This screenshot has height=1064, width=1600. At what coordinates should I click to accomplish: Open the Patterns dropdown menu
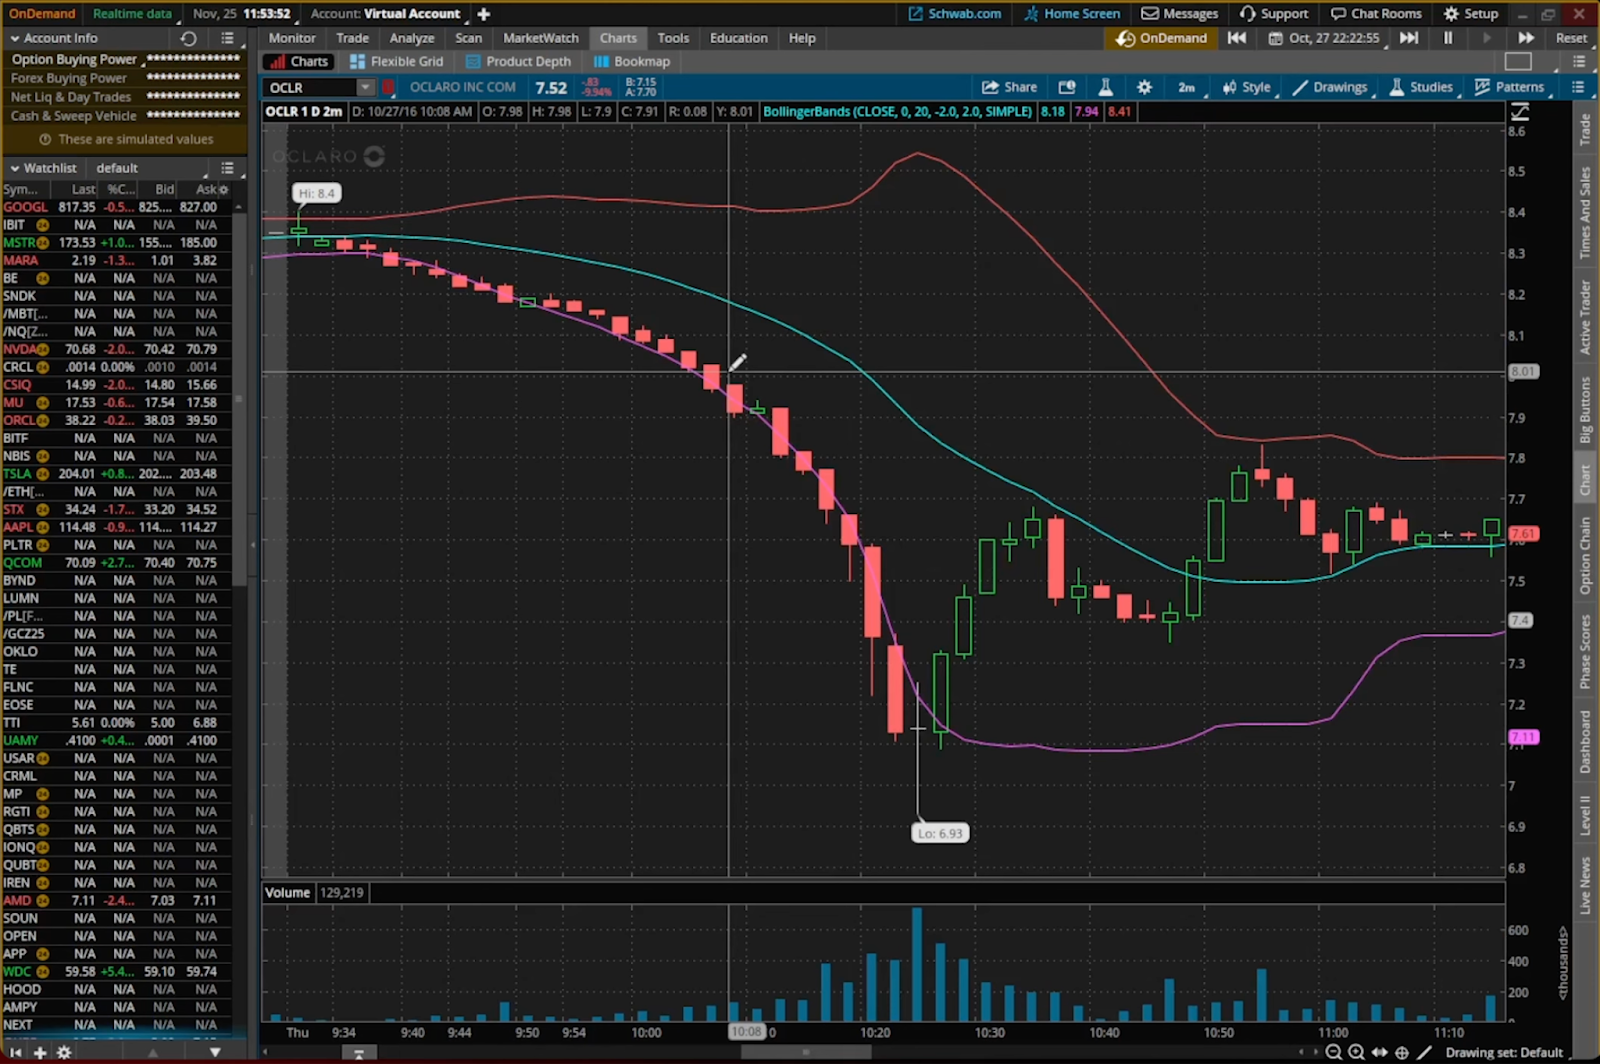[x=1510, y=87]
